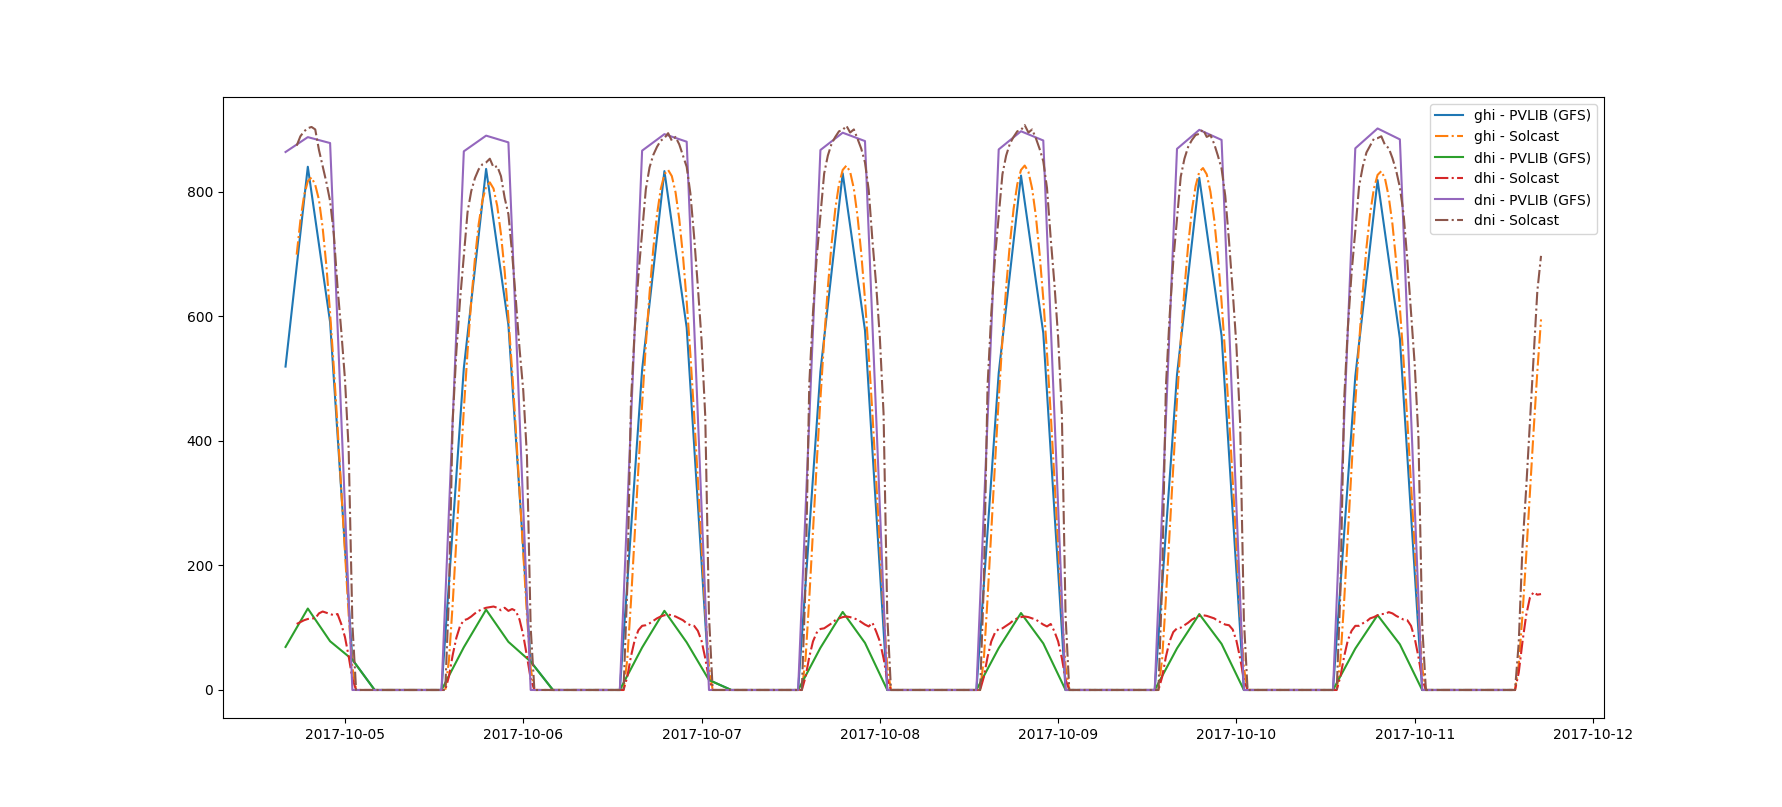The height and width of the screenshot is (807, 1782).
Task: Click the 'dni - PVLIB (GFS)' legend entry
Action: [x=1512, y=200]
